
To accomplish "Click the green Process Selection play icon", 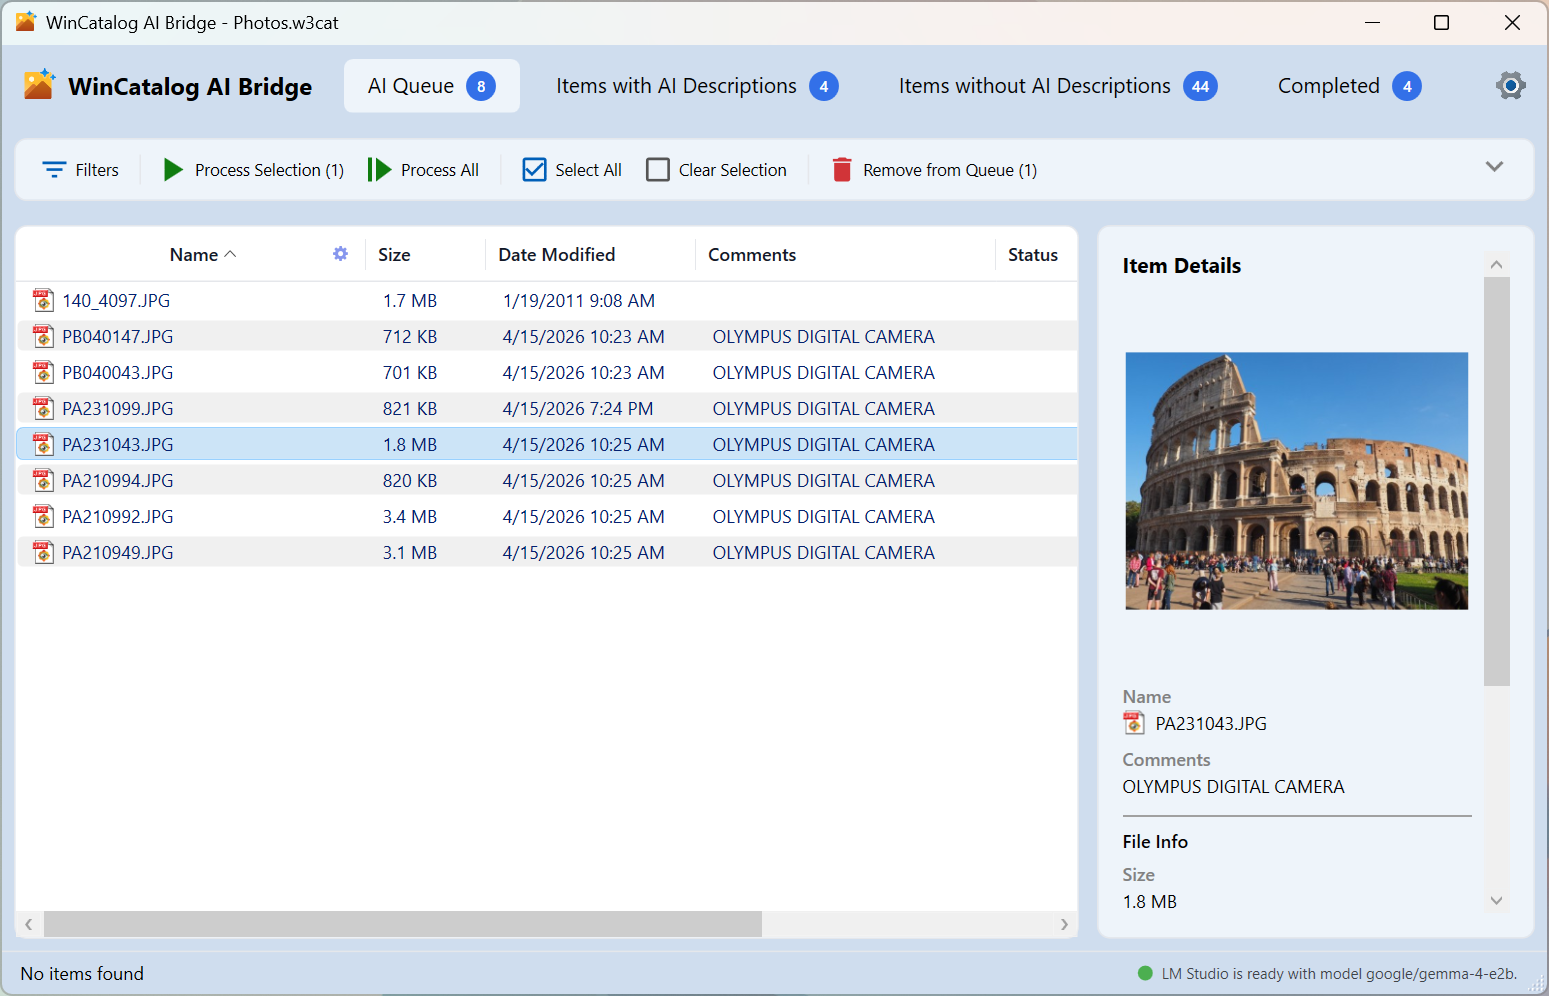I will [x=173, y=170].
